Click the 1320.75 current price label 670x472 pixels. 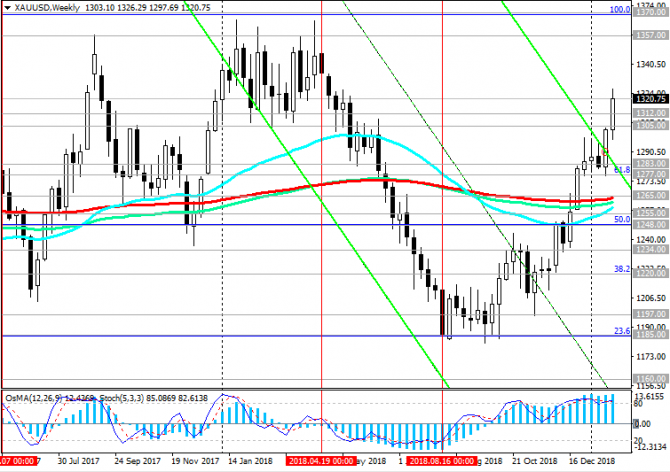coord(650,99)
